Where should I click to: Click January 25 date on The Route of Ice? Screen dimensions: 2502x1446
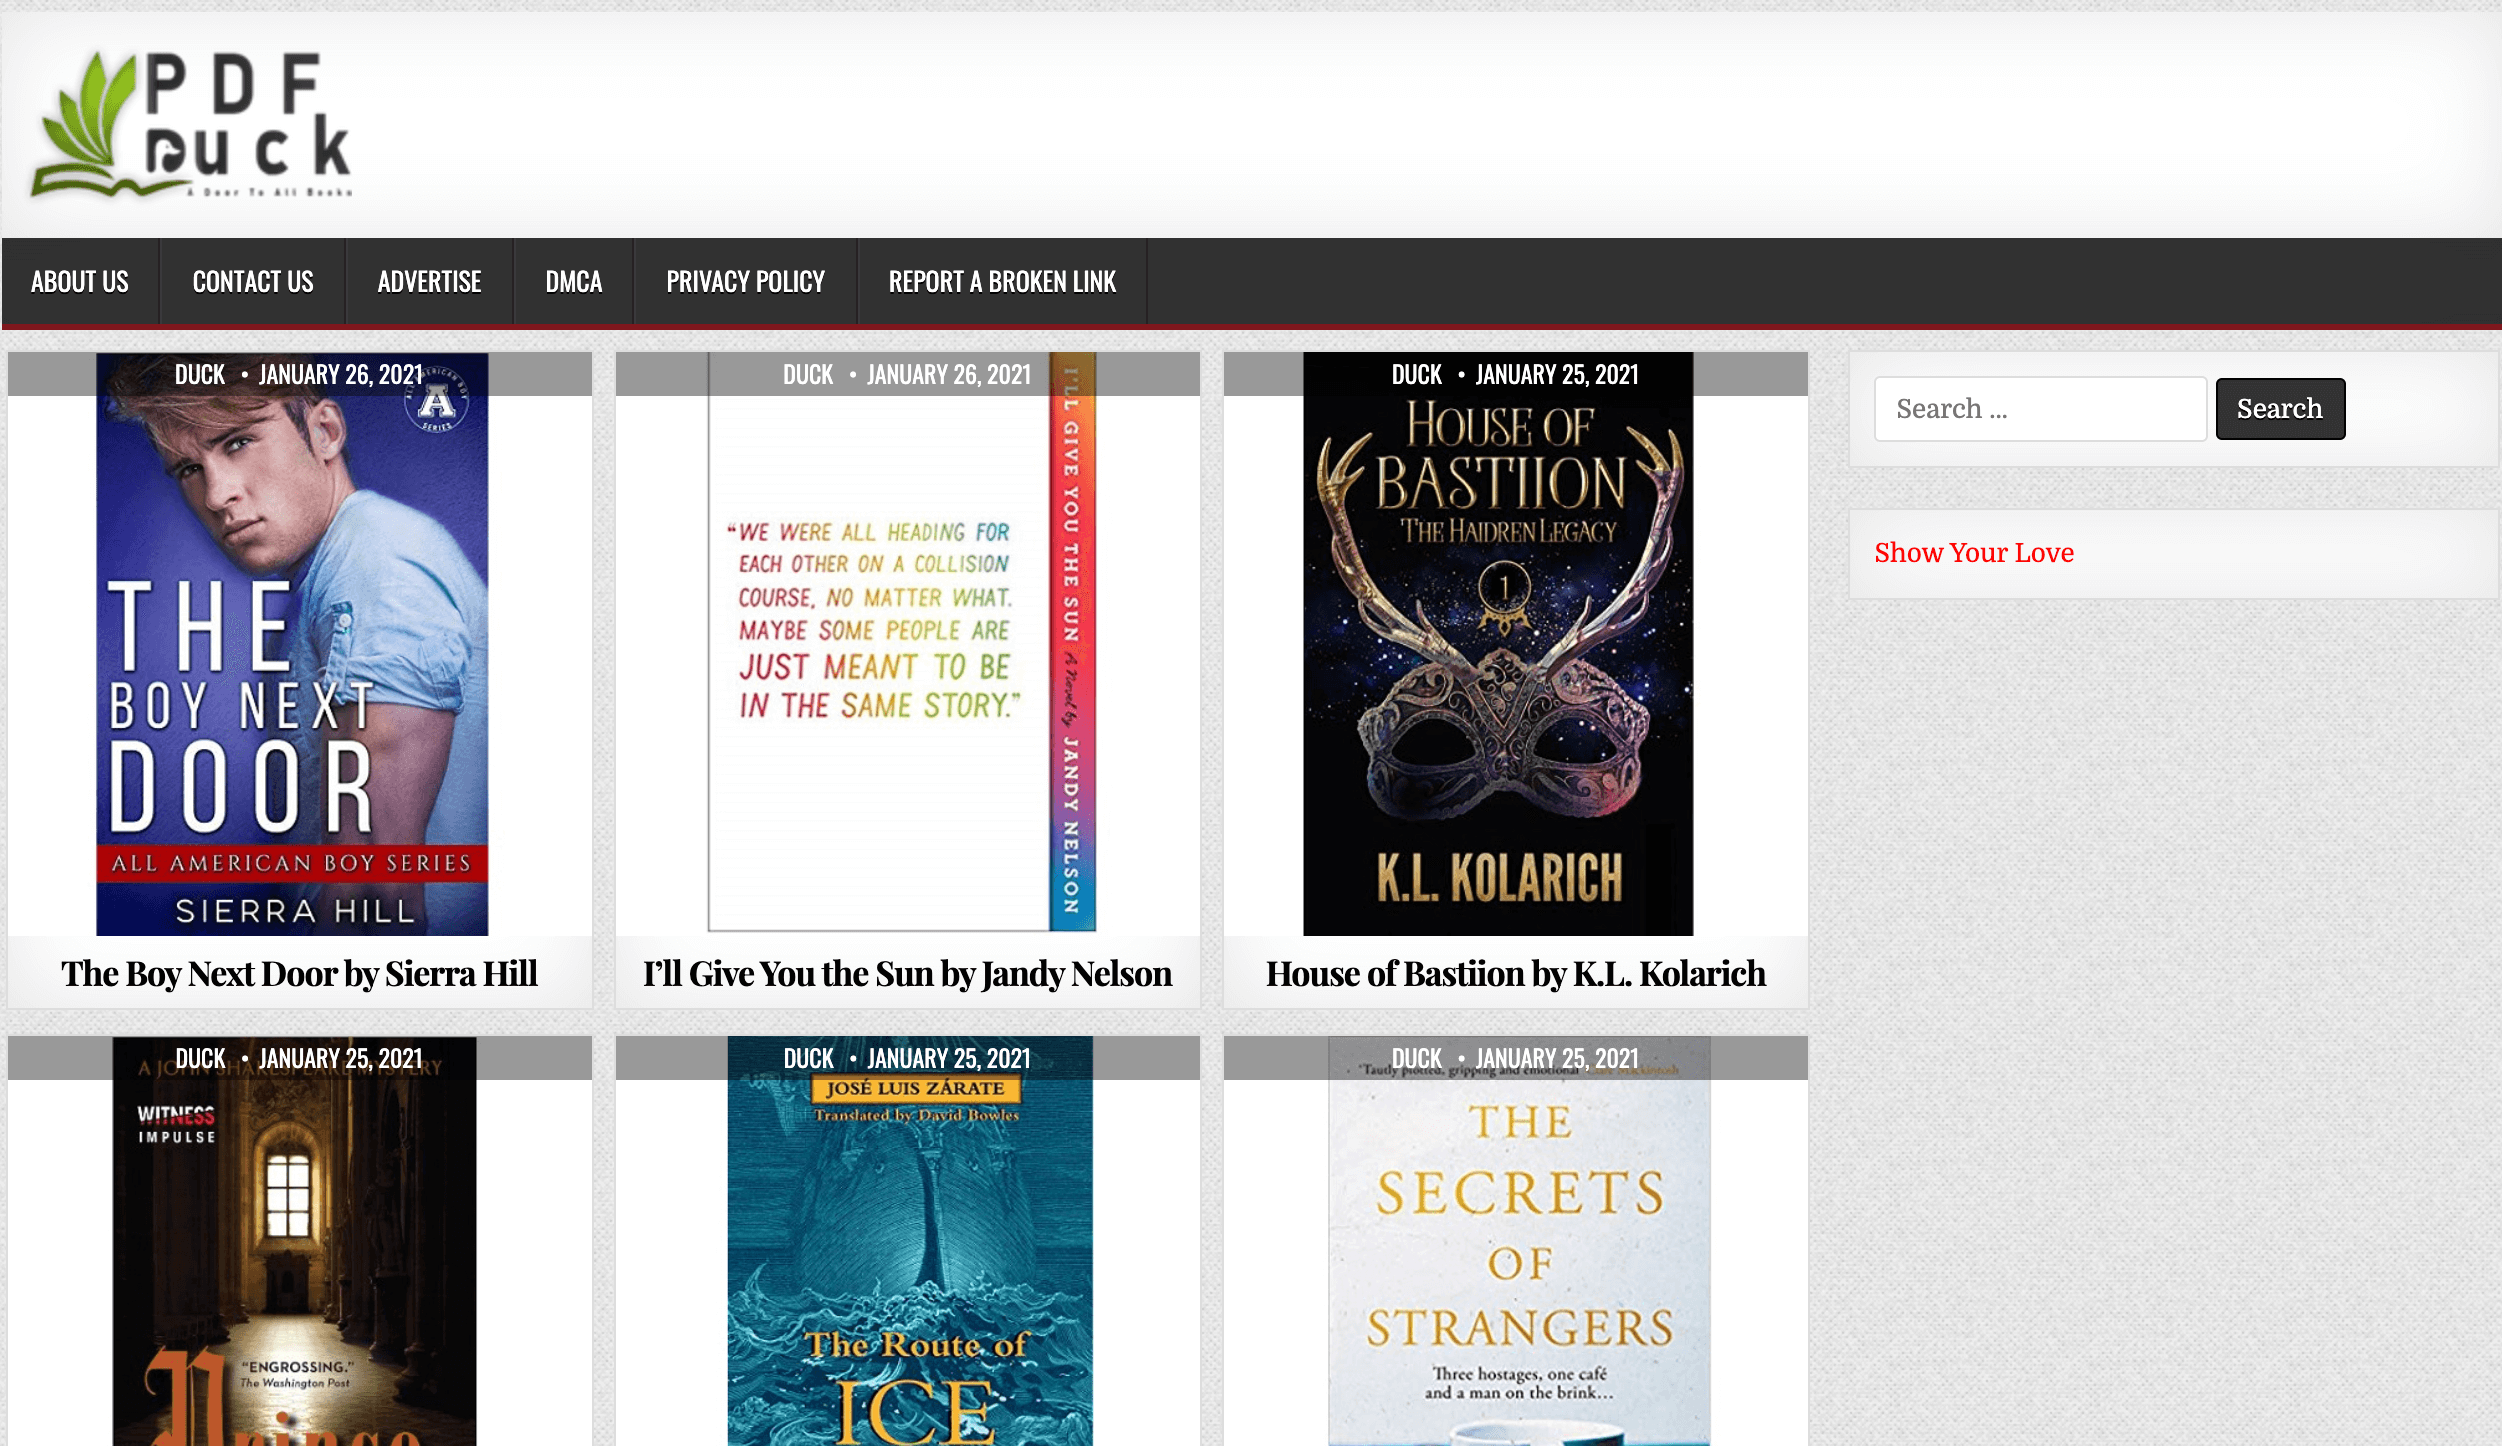point(949,1059)
